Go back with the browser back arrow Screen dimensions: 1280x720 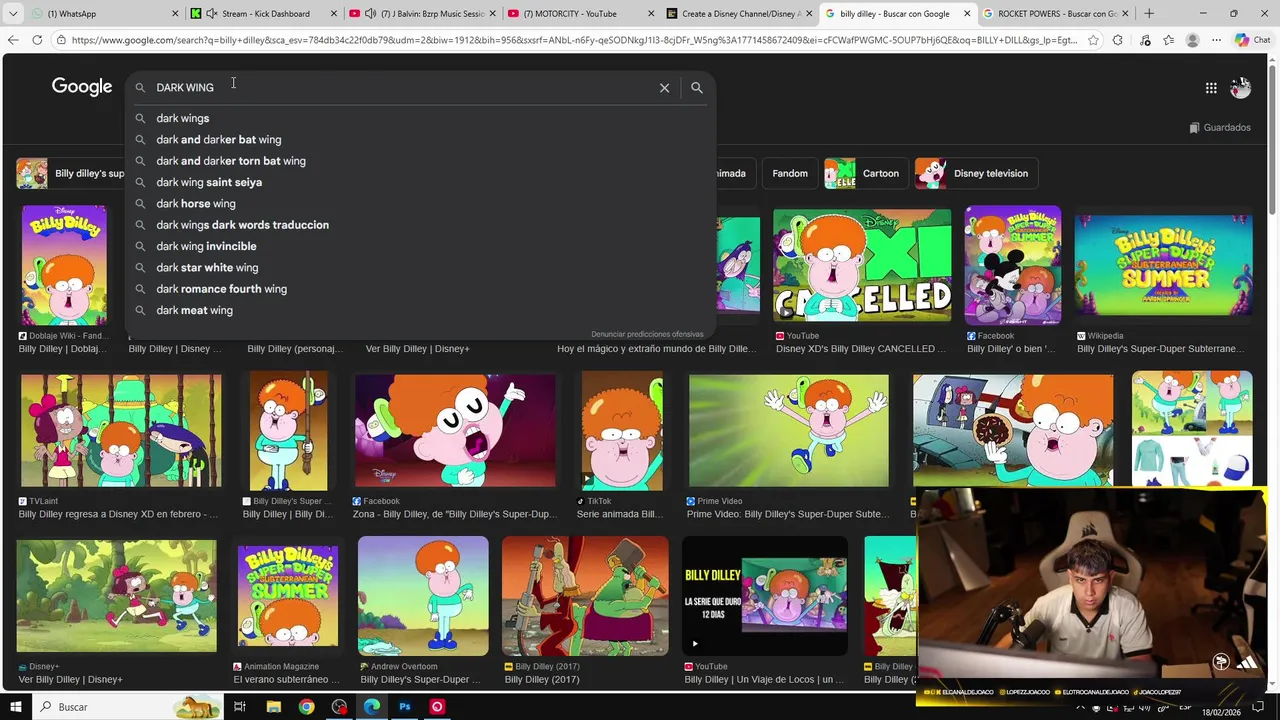[x=13, y=40]
